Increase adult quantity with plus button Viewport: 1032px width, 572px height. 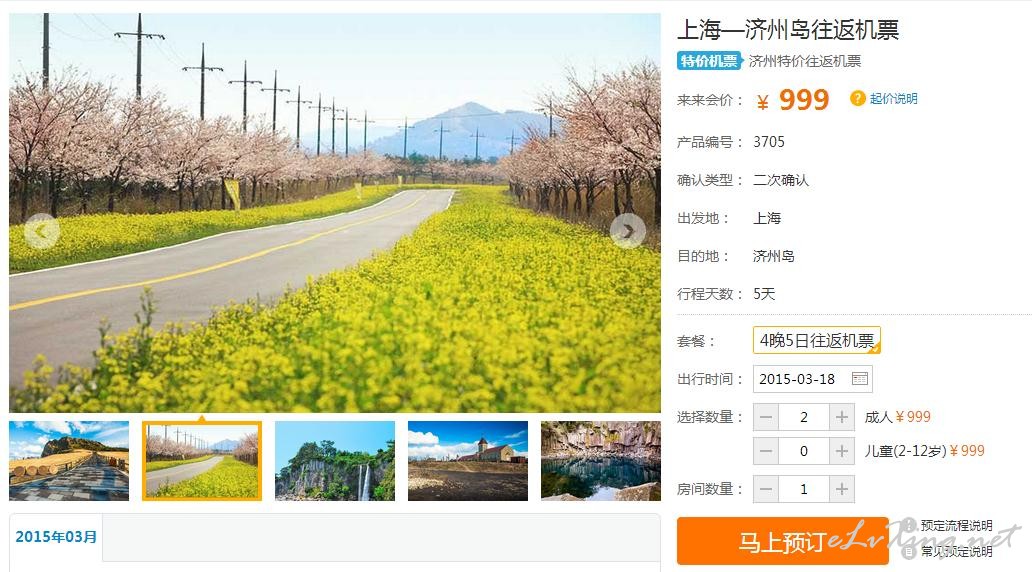tap(842, 417)
